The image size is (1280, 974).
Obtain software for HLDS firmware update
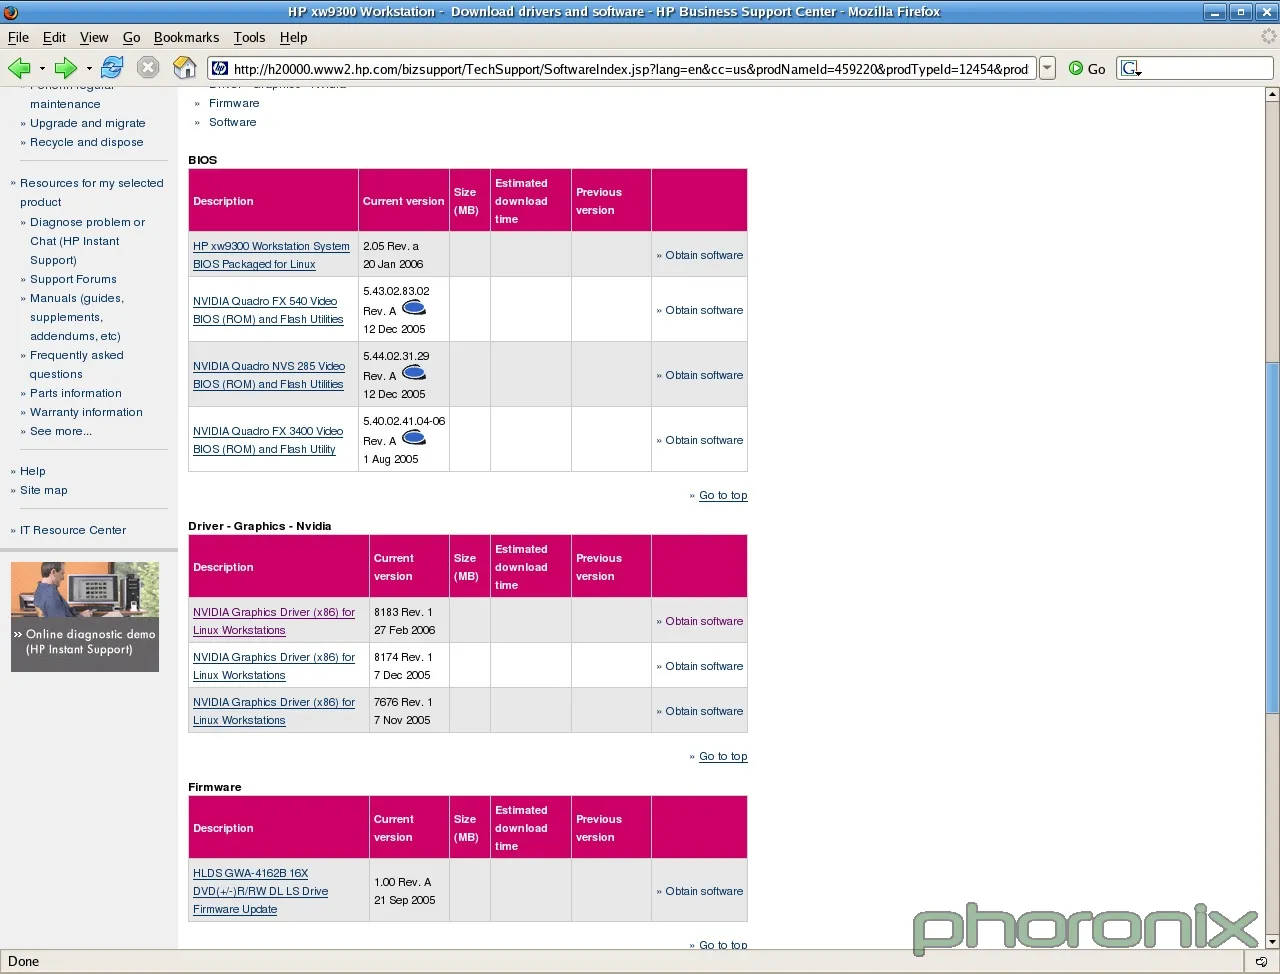tap(704, 891)
